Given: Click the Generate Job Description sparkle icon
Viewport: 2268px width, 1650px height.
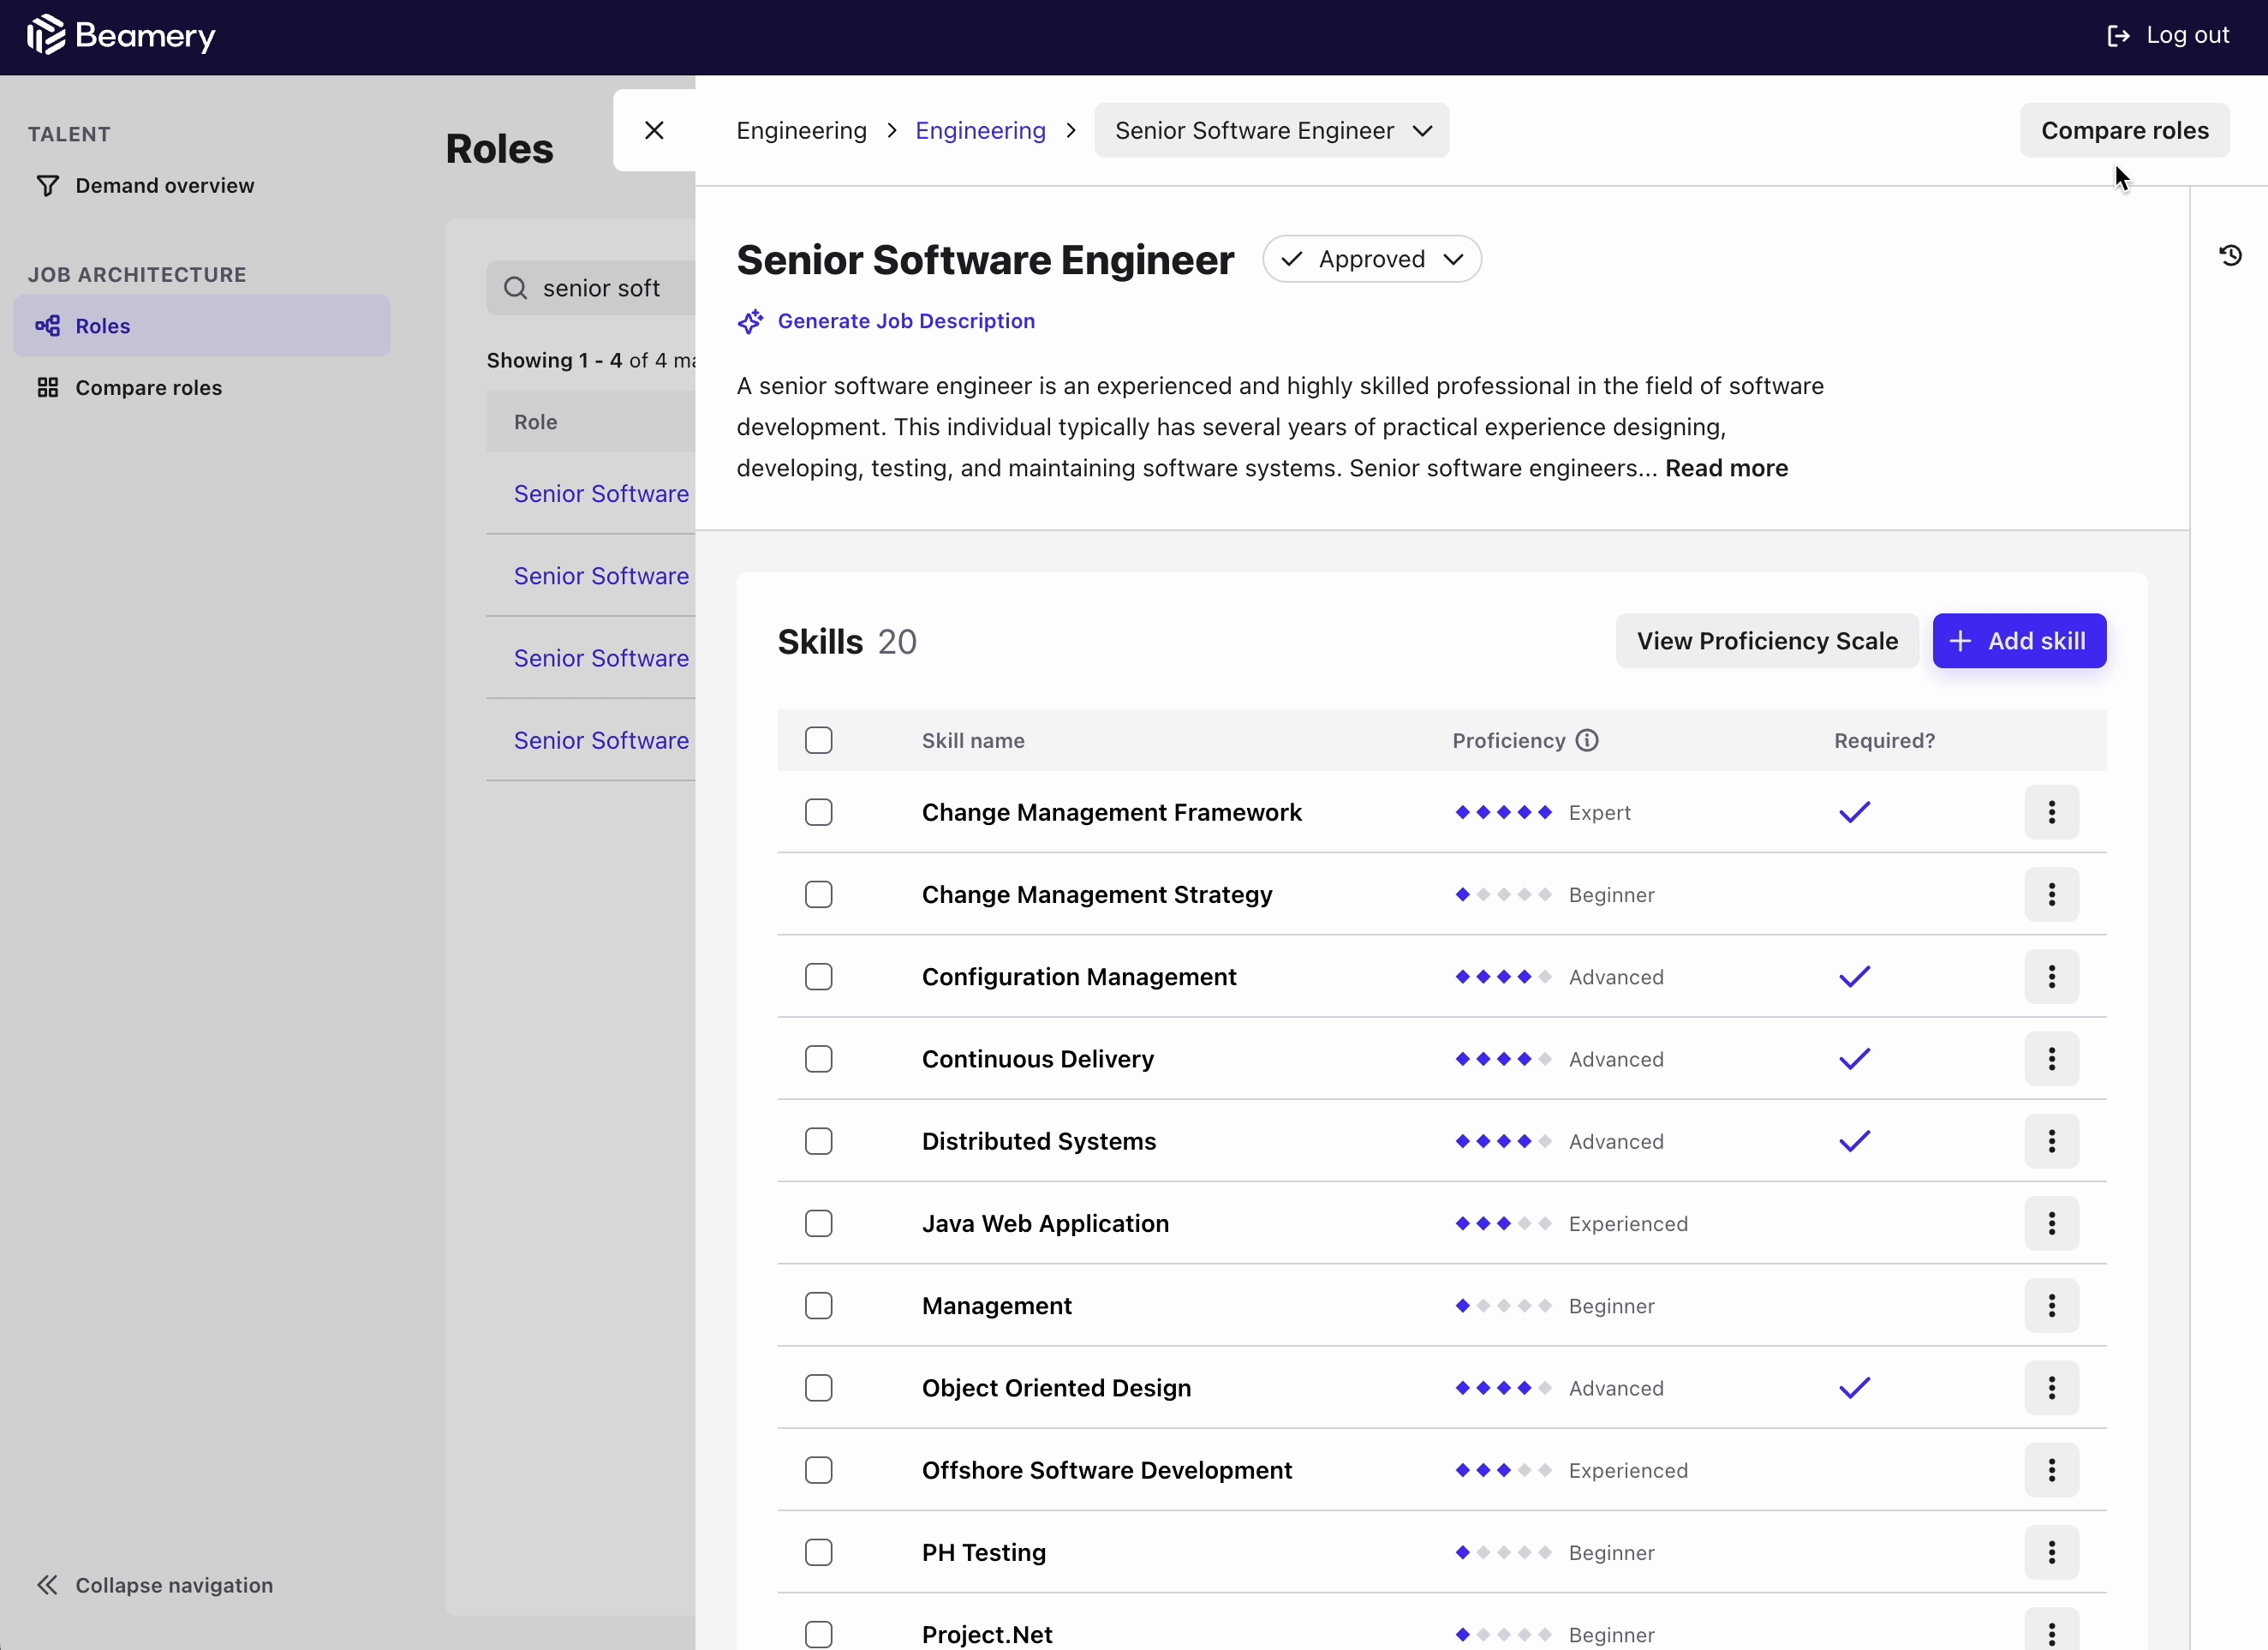Looking at the screenshot, I should [x=752, y=320].
